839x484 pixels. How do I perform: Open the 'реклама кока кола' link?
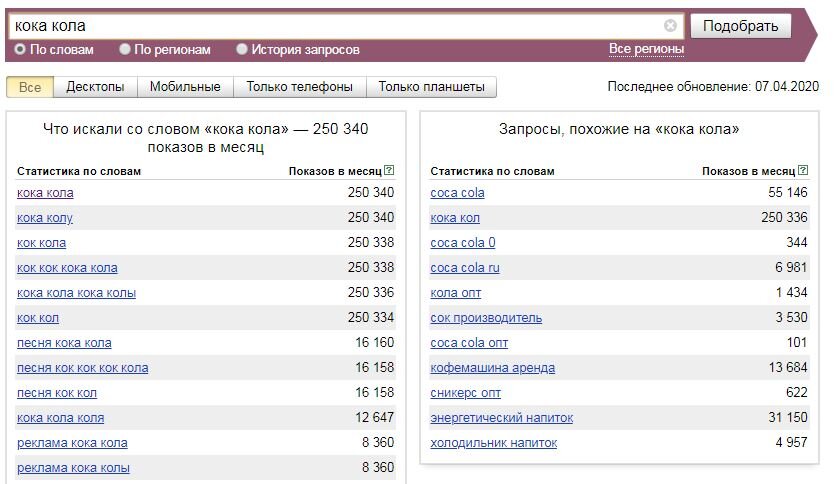pyautogui.click(x=72, y=443)
